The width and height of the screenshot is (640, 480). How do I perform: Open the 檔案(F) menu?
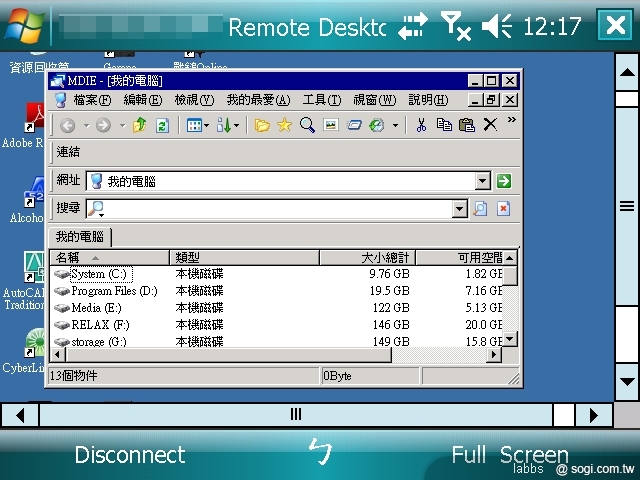pos(90,100)
